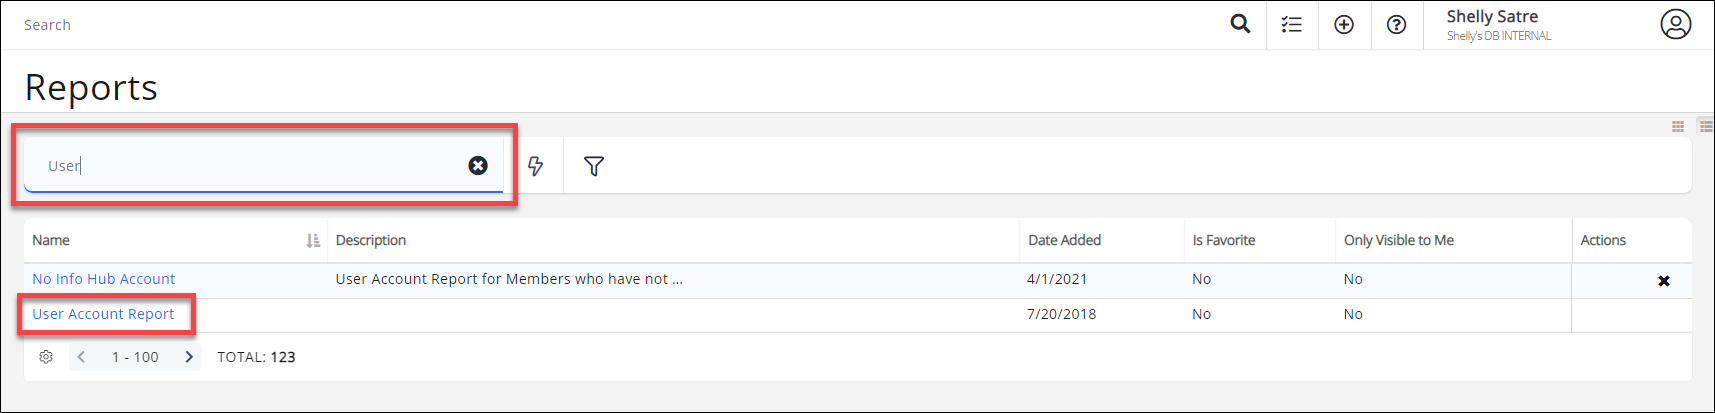This screenshot has height=413, width=1715.
Task: Switch to grid view layout
Action: click(x=1678, y=126)
